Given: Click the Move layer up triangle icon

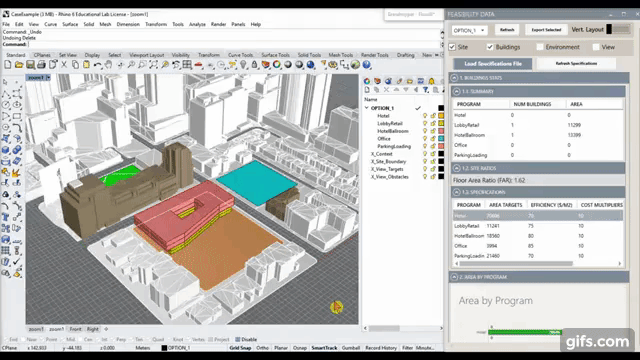Looking at the screenshot, I should (x=396, y=90).
